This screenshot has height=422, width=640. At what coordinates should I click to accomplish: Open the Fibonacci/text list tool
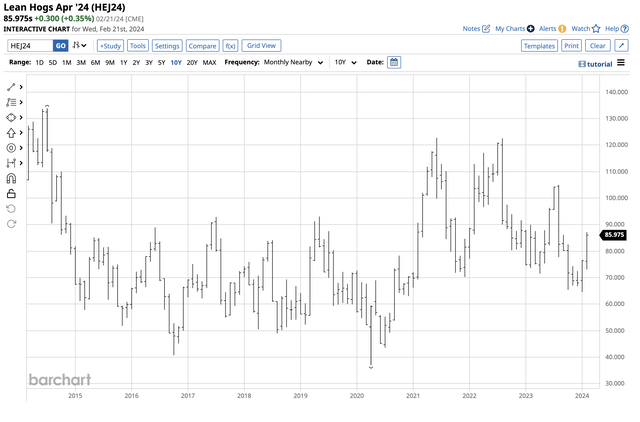pos(11,102)
